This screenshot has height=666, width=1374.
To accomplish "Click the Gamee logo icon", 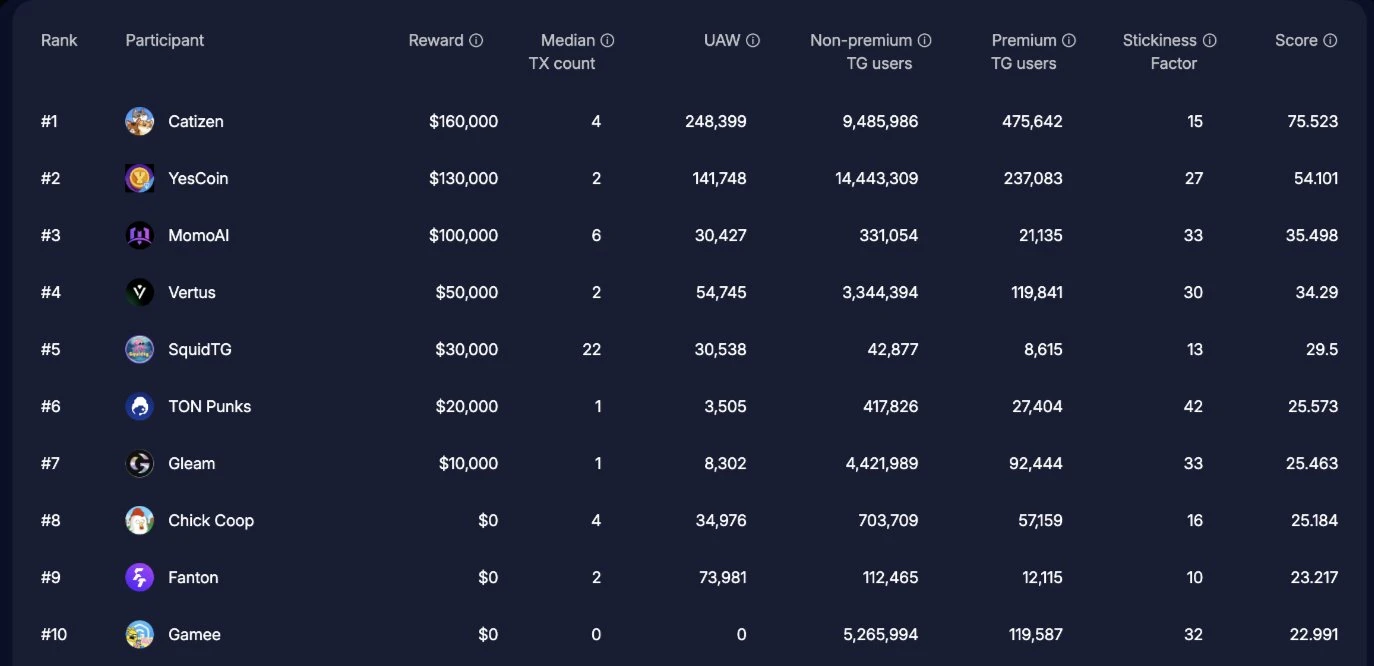I will tap(139, 634).
